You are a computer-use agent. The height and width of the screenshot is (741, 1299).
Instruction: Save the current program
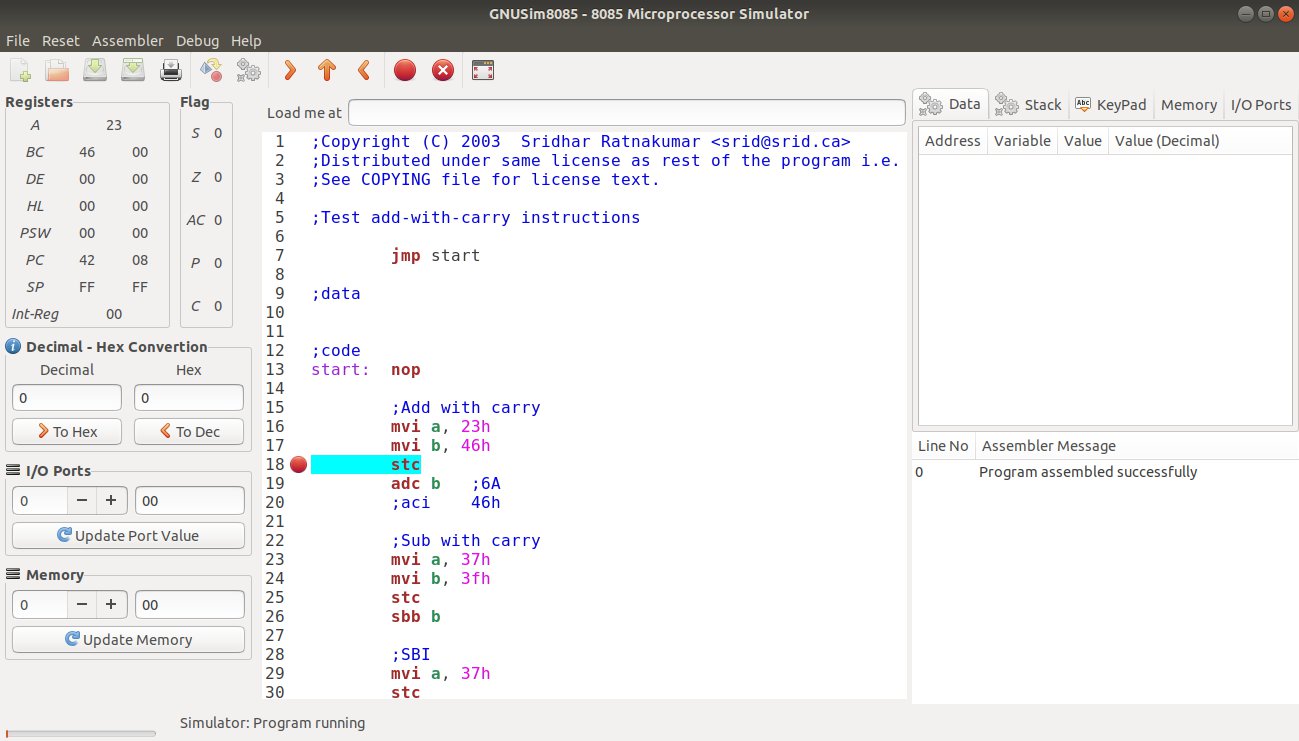pyautogui.click(x=94, y=69)
